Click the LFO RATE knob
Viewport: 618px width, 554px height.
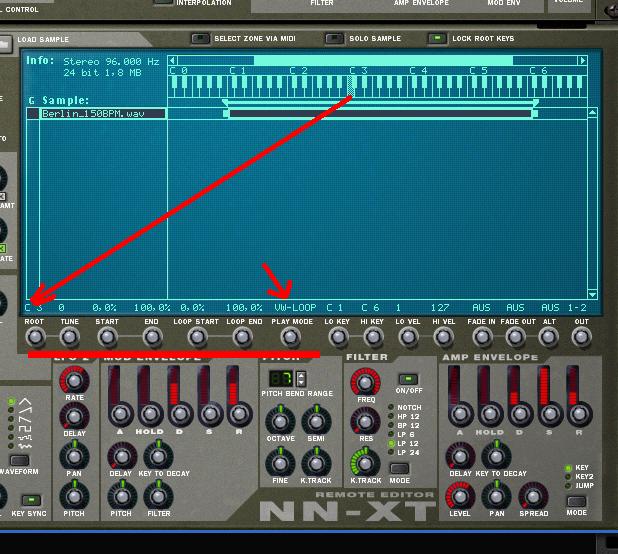(x=74, y=380)
